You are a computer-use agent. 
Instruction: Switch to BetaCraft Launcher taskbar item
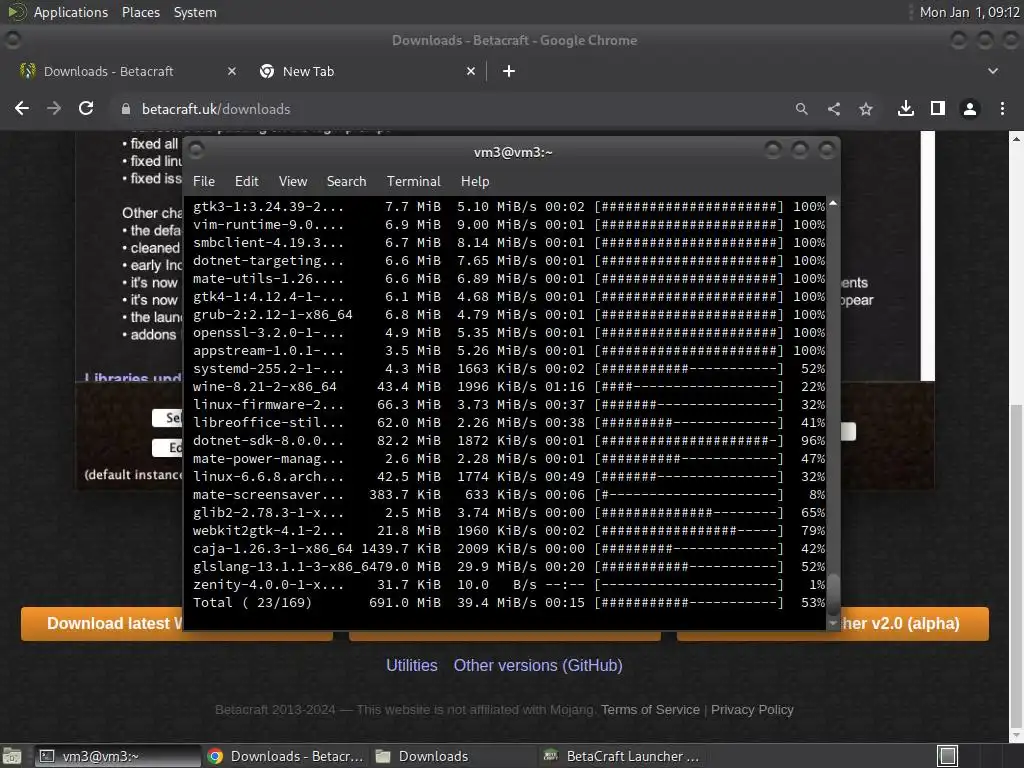tap(622, 756)
